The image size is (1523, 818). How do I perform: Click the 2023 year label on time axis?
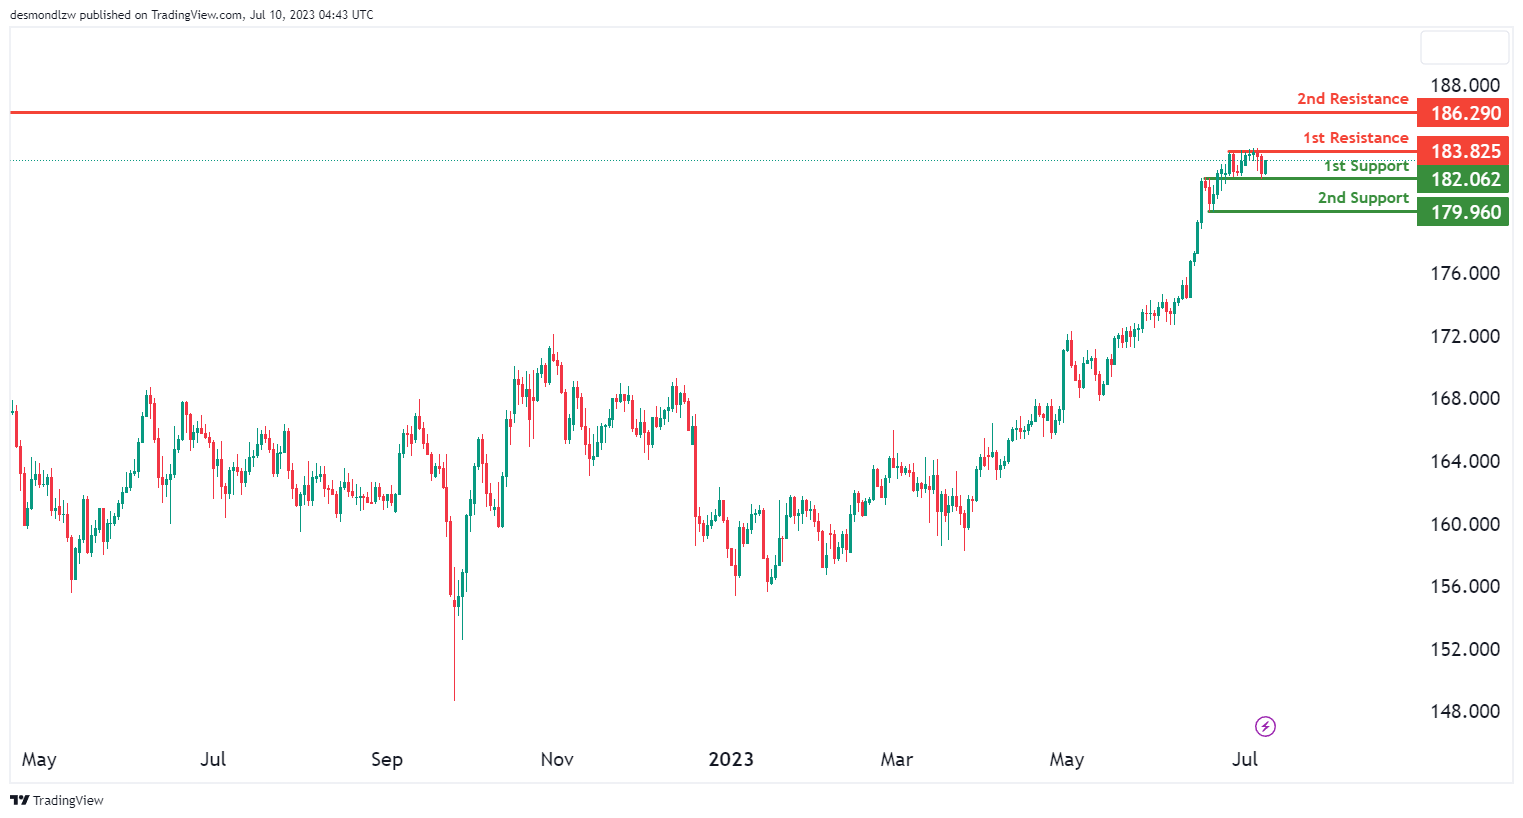(x=731, y=759)
